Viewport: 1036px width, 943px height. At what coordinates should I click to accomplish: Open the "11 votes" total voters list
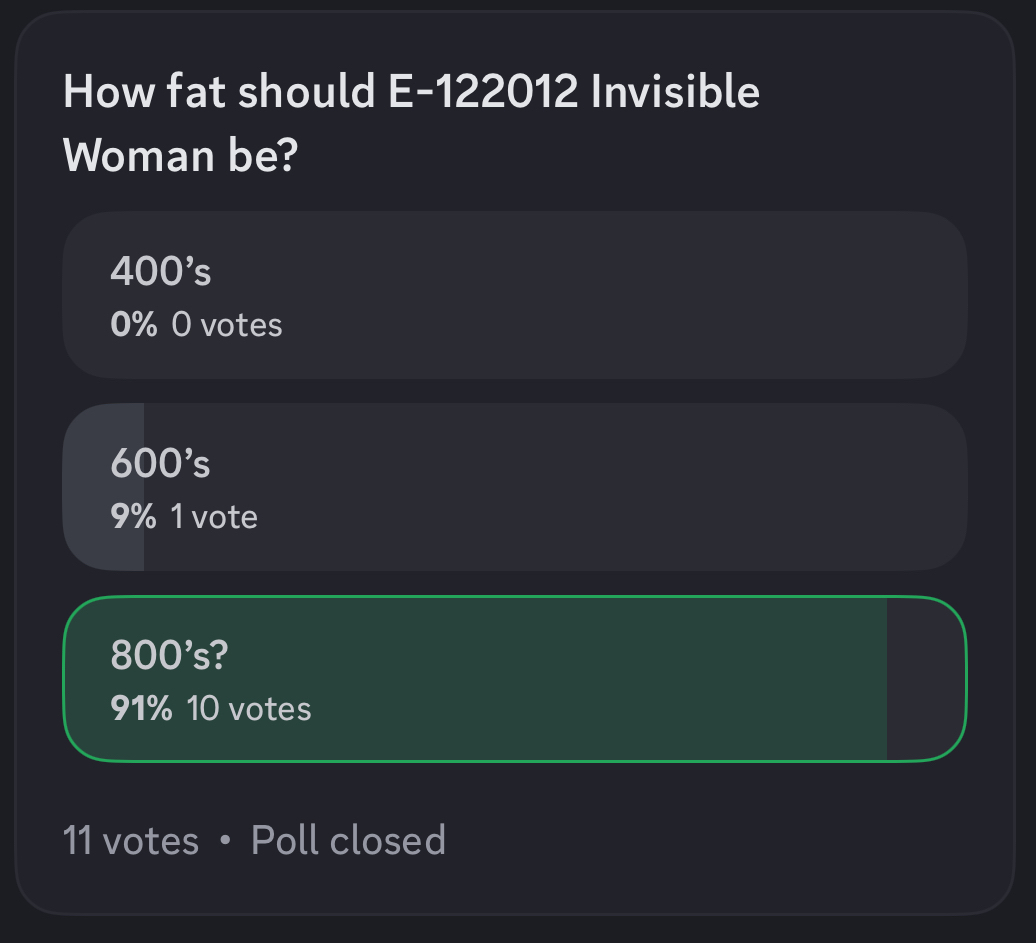pos(131,840)
